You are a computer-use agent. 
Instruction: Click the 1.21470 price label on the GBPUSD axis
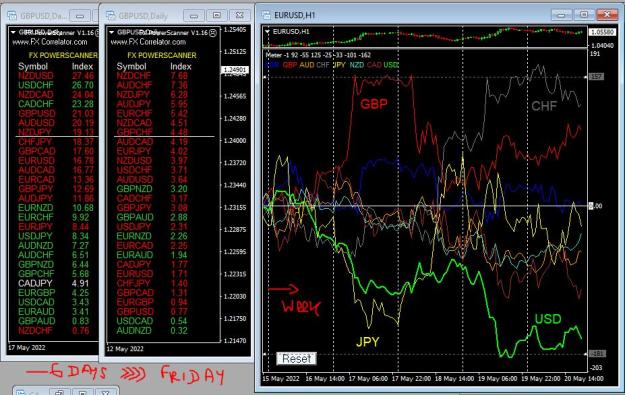(x=235, y=341)
